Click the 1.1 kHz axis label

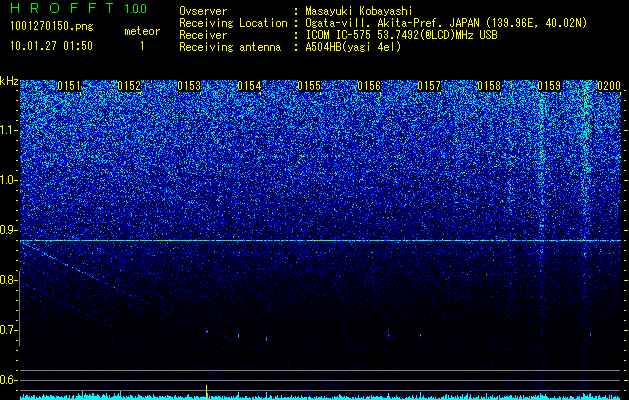point(9,130)
